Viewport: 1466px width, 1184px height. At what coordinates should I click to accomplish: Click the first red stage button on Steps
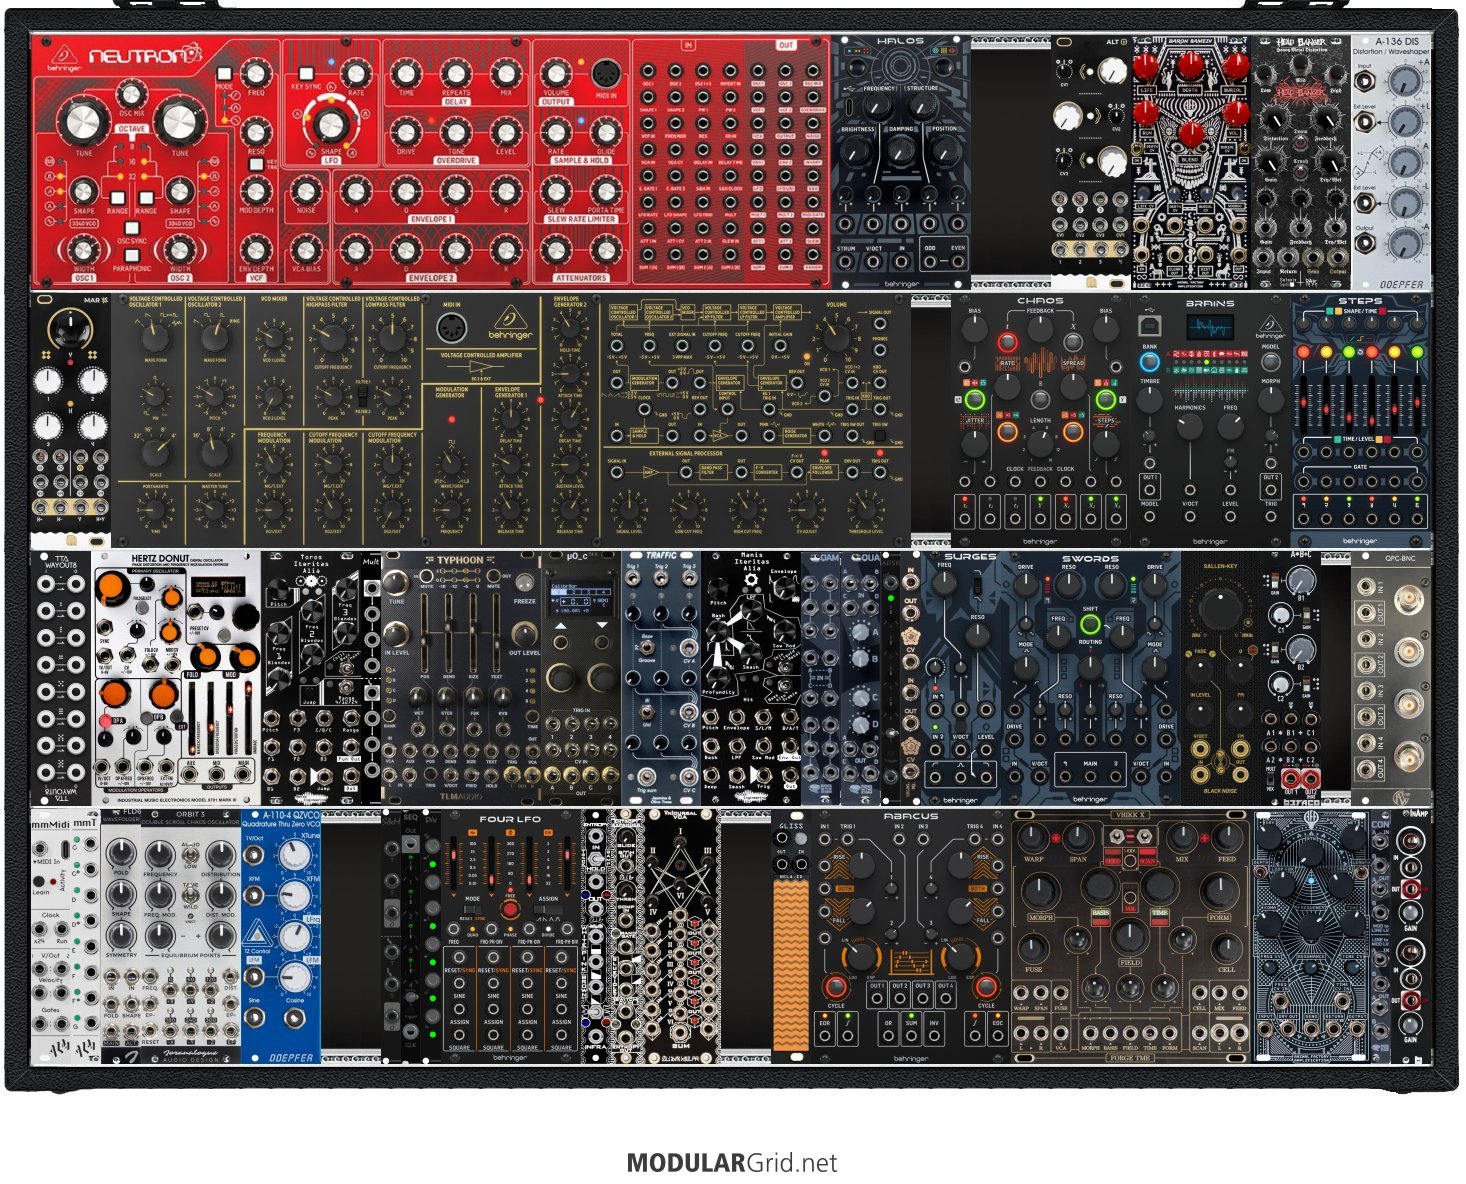1303,352
